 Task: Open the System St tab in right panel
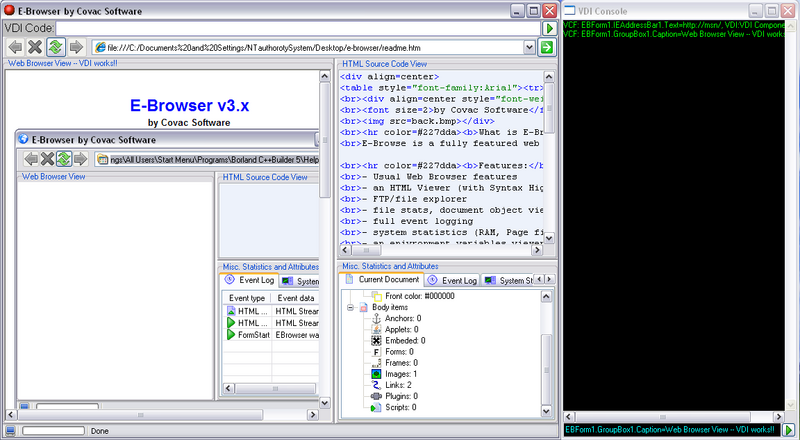(x=509, y=280)
